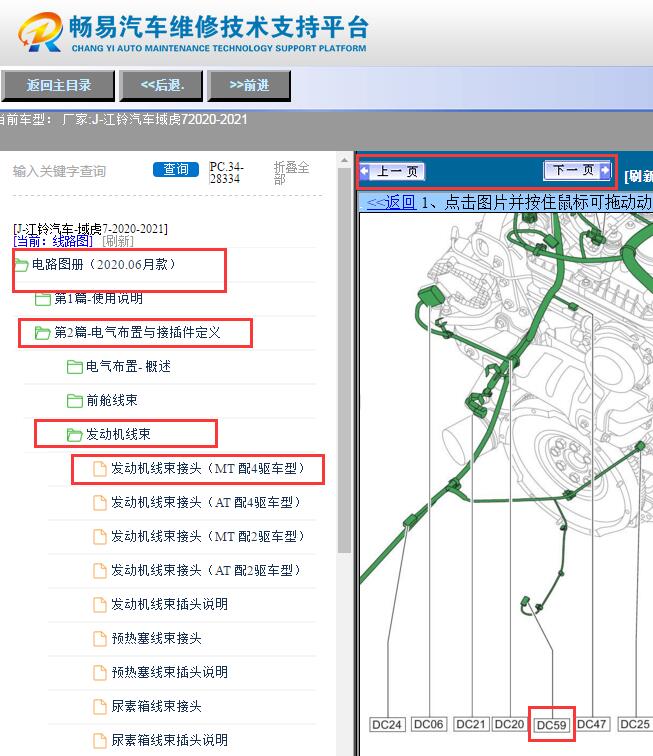The image size is (653, 756).
Task: Click the 查询 search button
Action: click(x=176, y=170)
